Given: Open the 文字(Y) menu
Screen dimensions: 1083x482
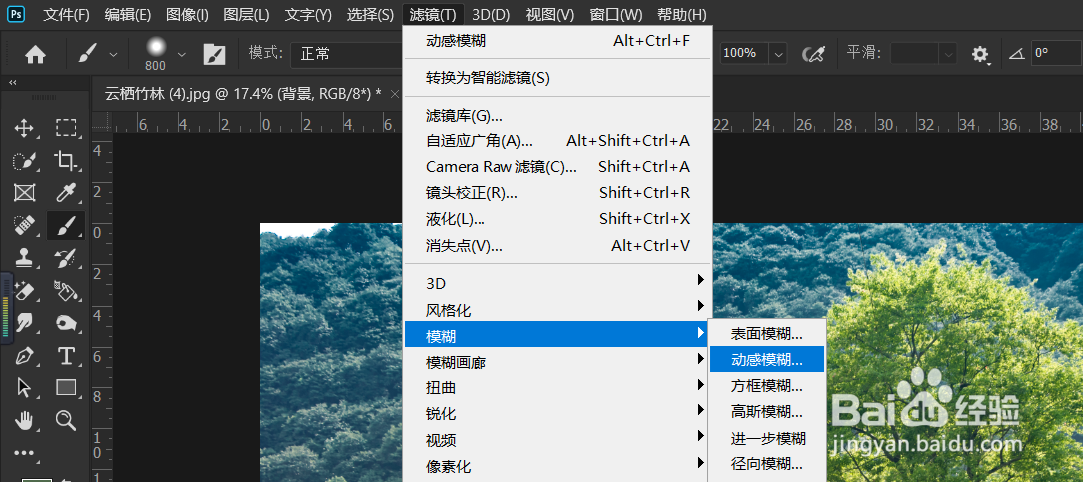Looking at the screenshot, I should 308,15.
